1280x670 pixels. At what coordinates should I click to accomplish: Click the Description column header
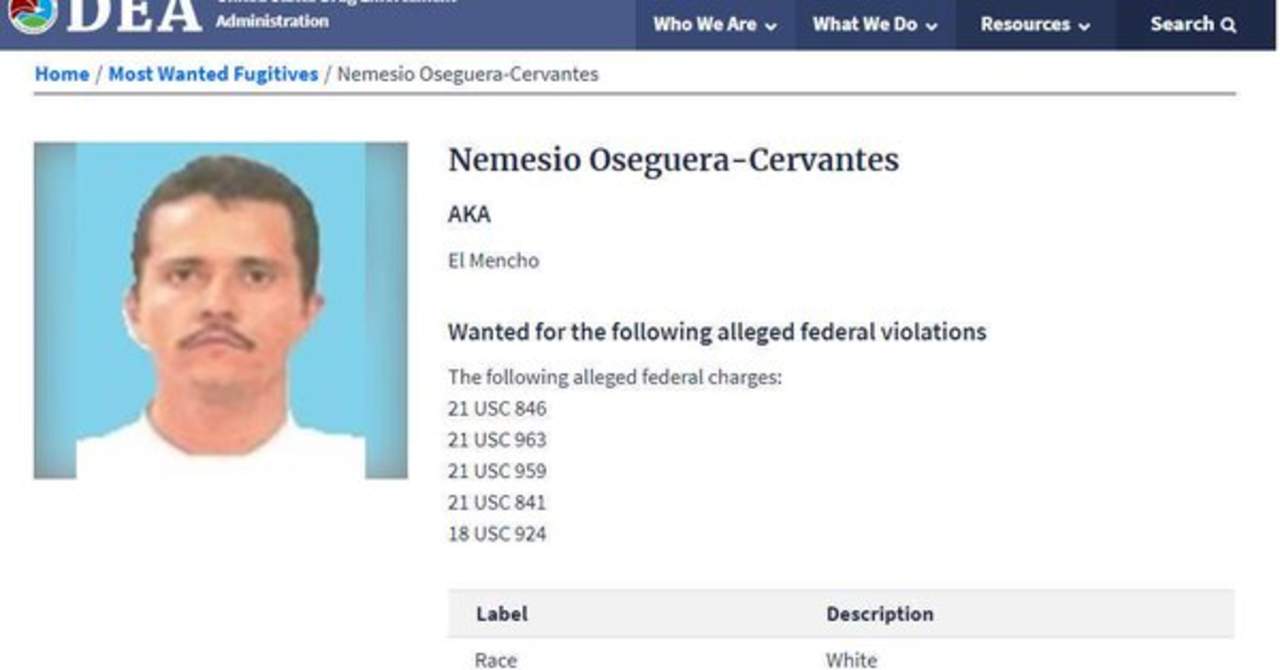[879, 614]
